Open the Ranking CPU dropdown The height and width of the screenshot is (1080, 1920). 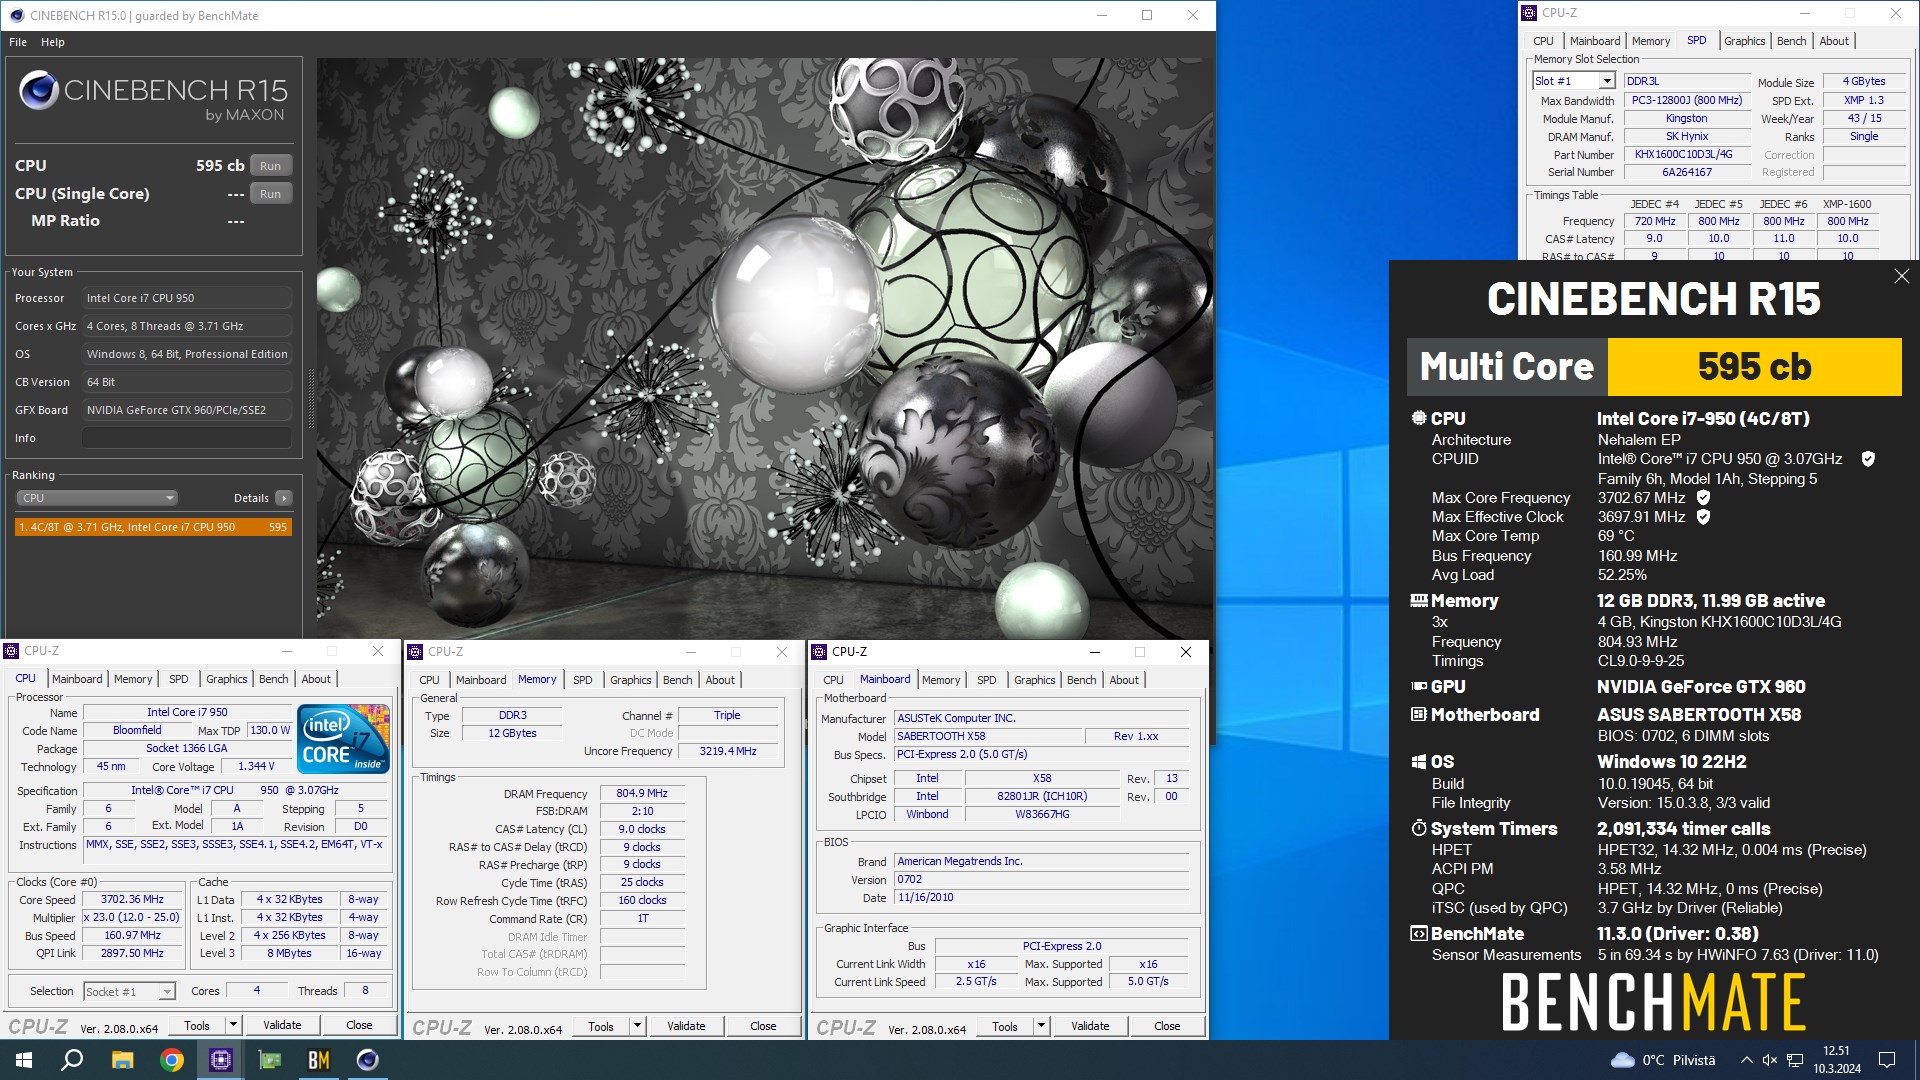97,498
